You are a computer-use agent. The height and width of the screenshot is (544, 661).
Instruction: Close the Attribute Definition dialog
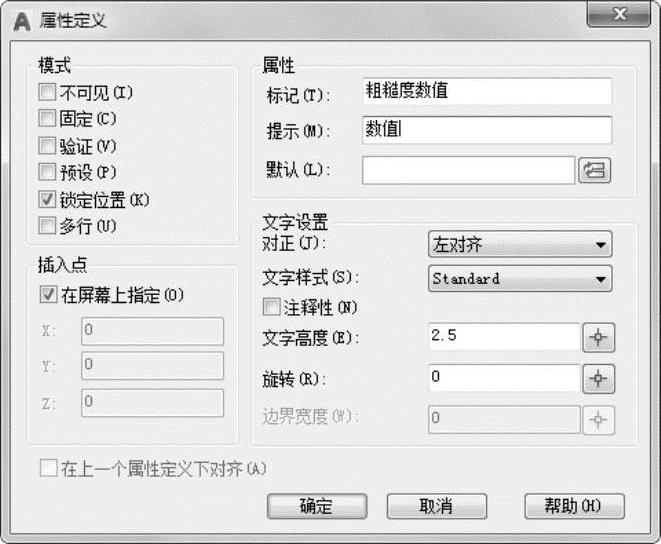615,14
